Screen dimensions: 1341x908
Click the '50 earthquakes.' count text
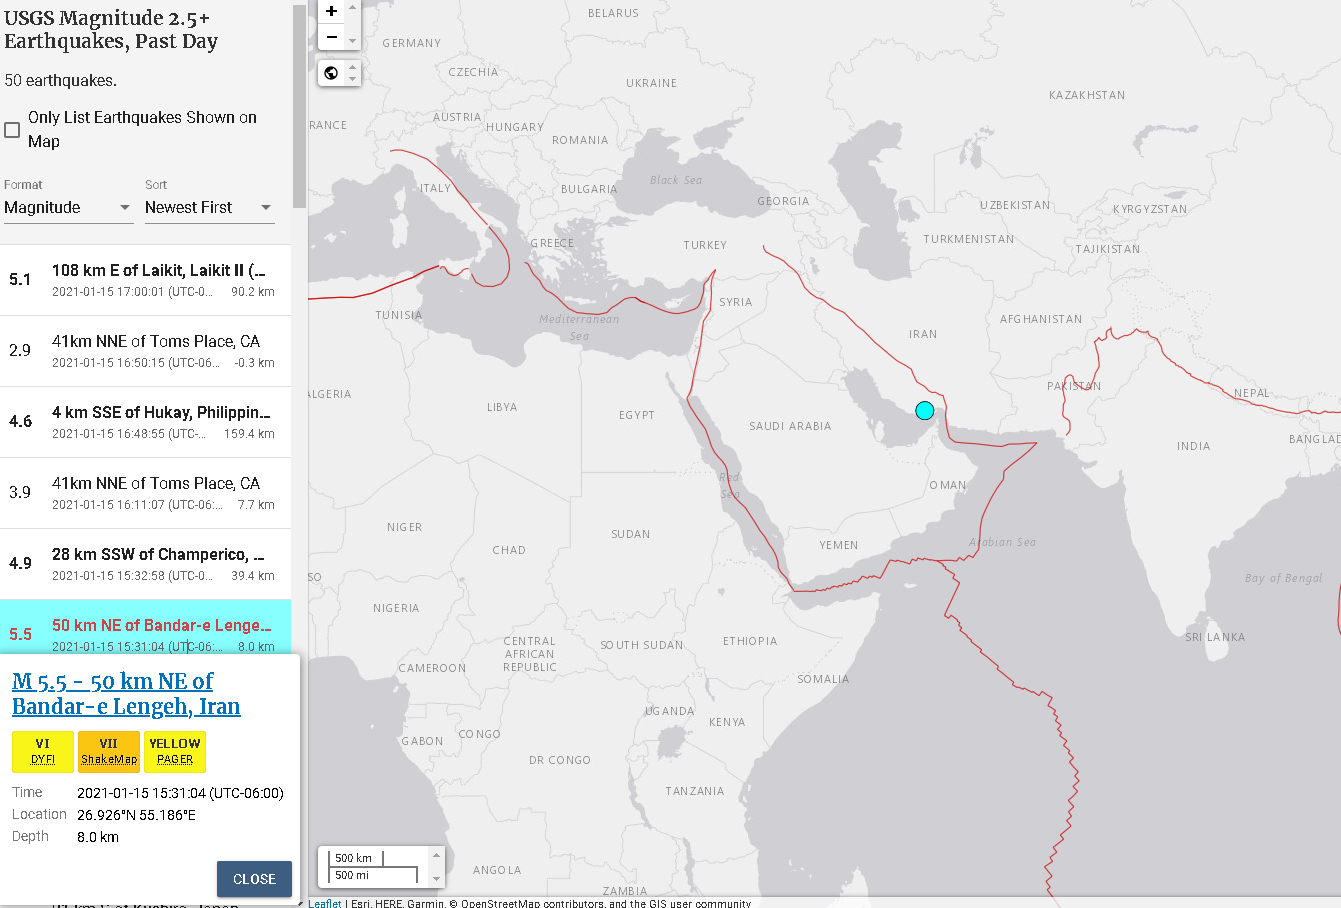(x=60, y=80)
